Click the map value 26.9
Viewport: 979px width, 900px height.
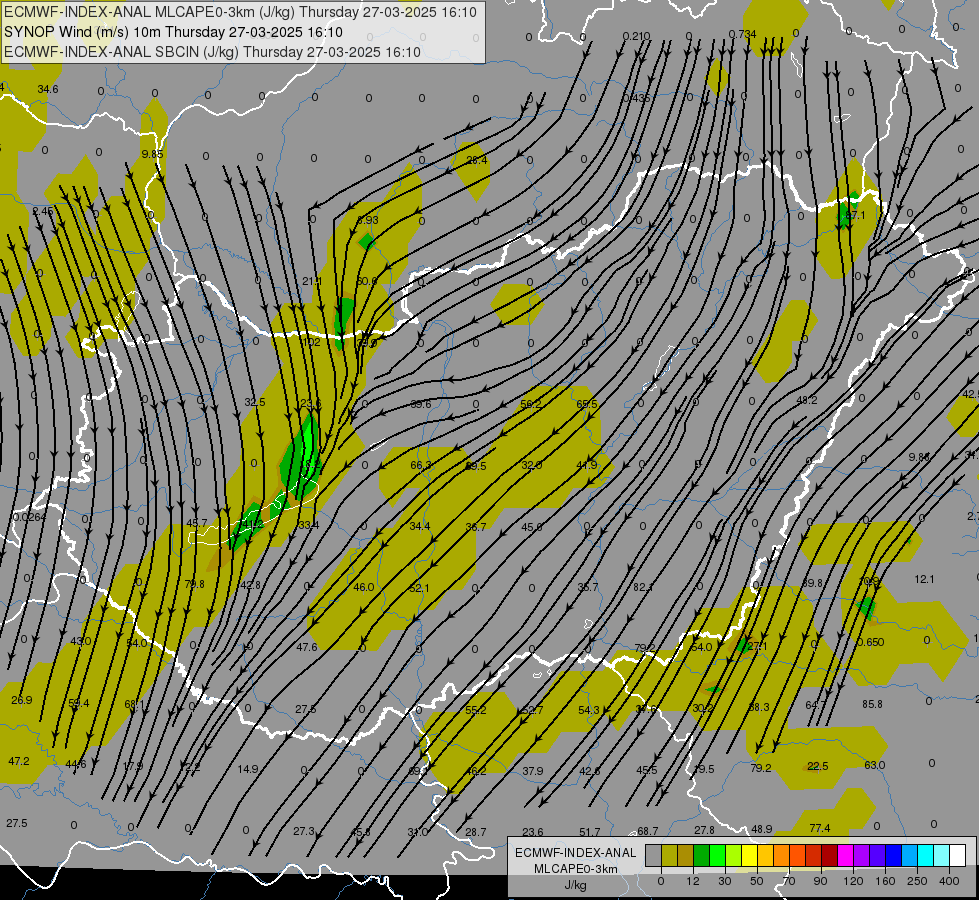tap(21, 700)
